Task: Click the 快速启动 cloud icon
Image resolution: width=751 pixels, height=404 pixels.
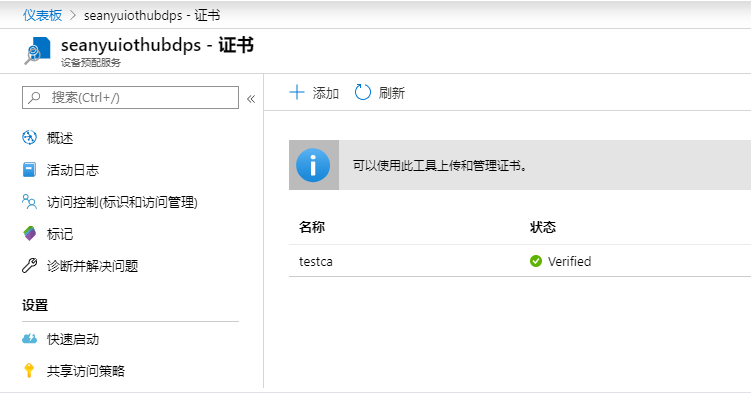Action: tap(29, 339)
